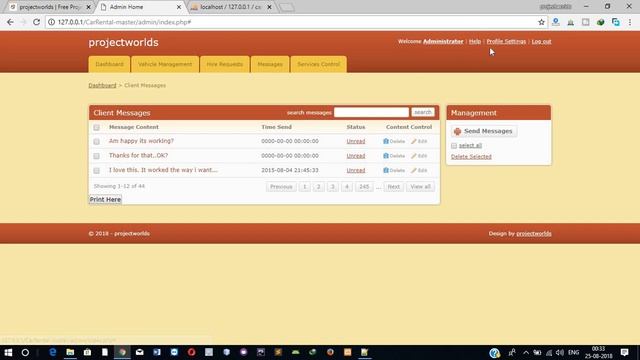Image resolution: width=640 pixels, height=360 pixels.
Task: Close the 'Admin Home' browser tab
Action: click(179, 7)
